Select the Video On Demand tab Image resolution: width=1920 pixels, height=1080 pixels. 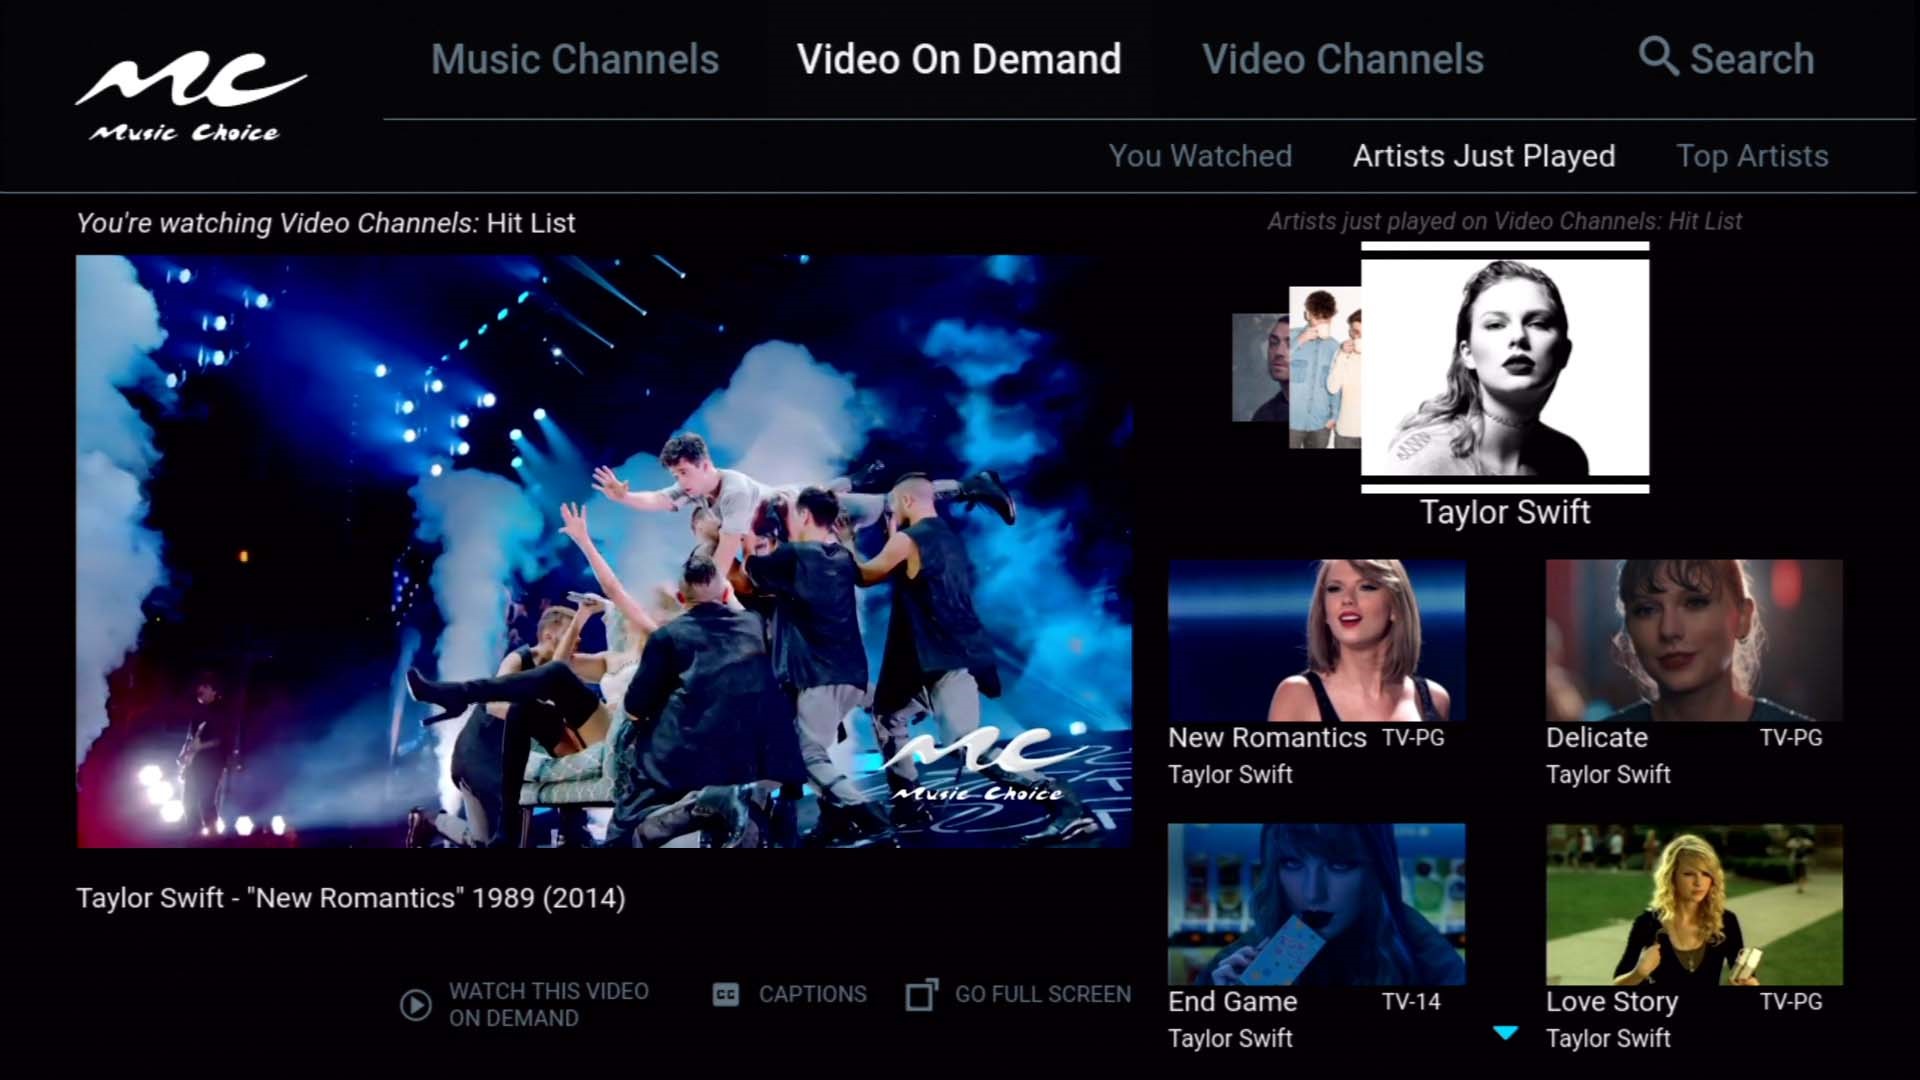[958, 59]
